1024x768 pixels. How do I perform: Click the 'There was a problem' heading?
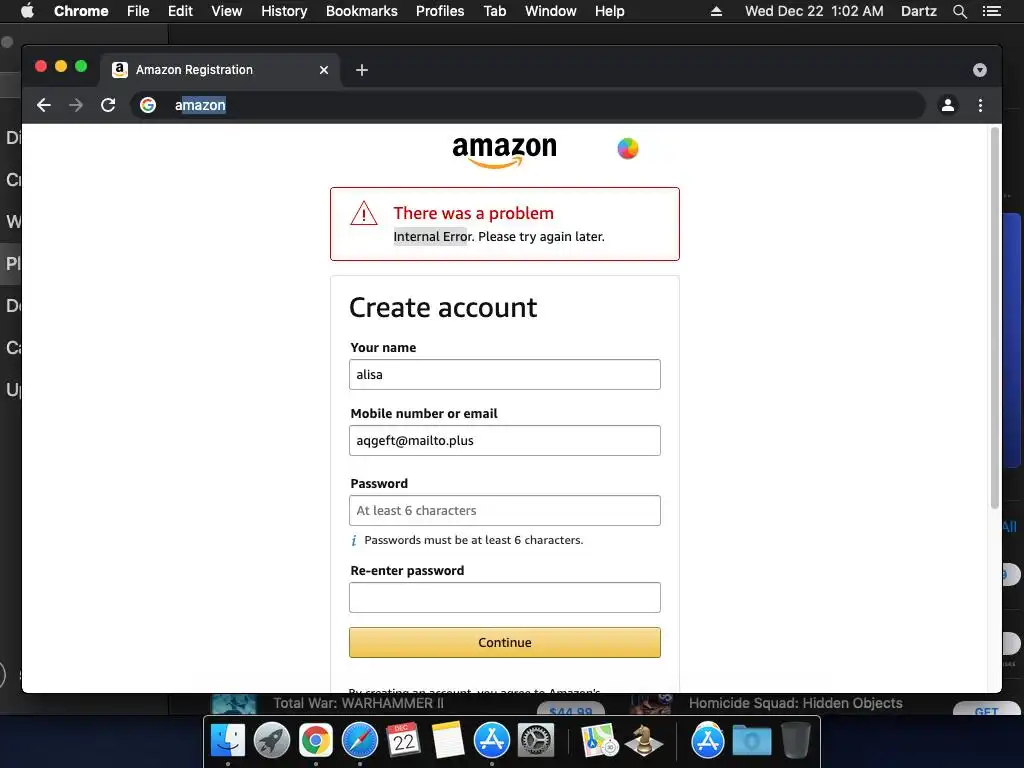(473, 214)
